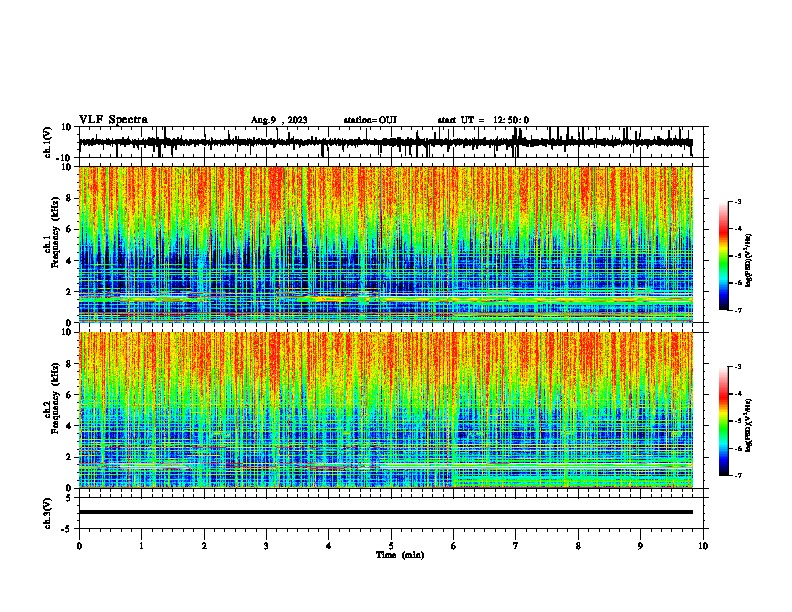Click the ch.2 frequency axis '8' tick label
The height and width of the screenshot is (612, 792).
click(x=69, y=364)
